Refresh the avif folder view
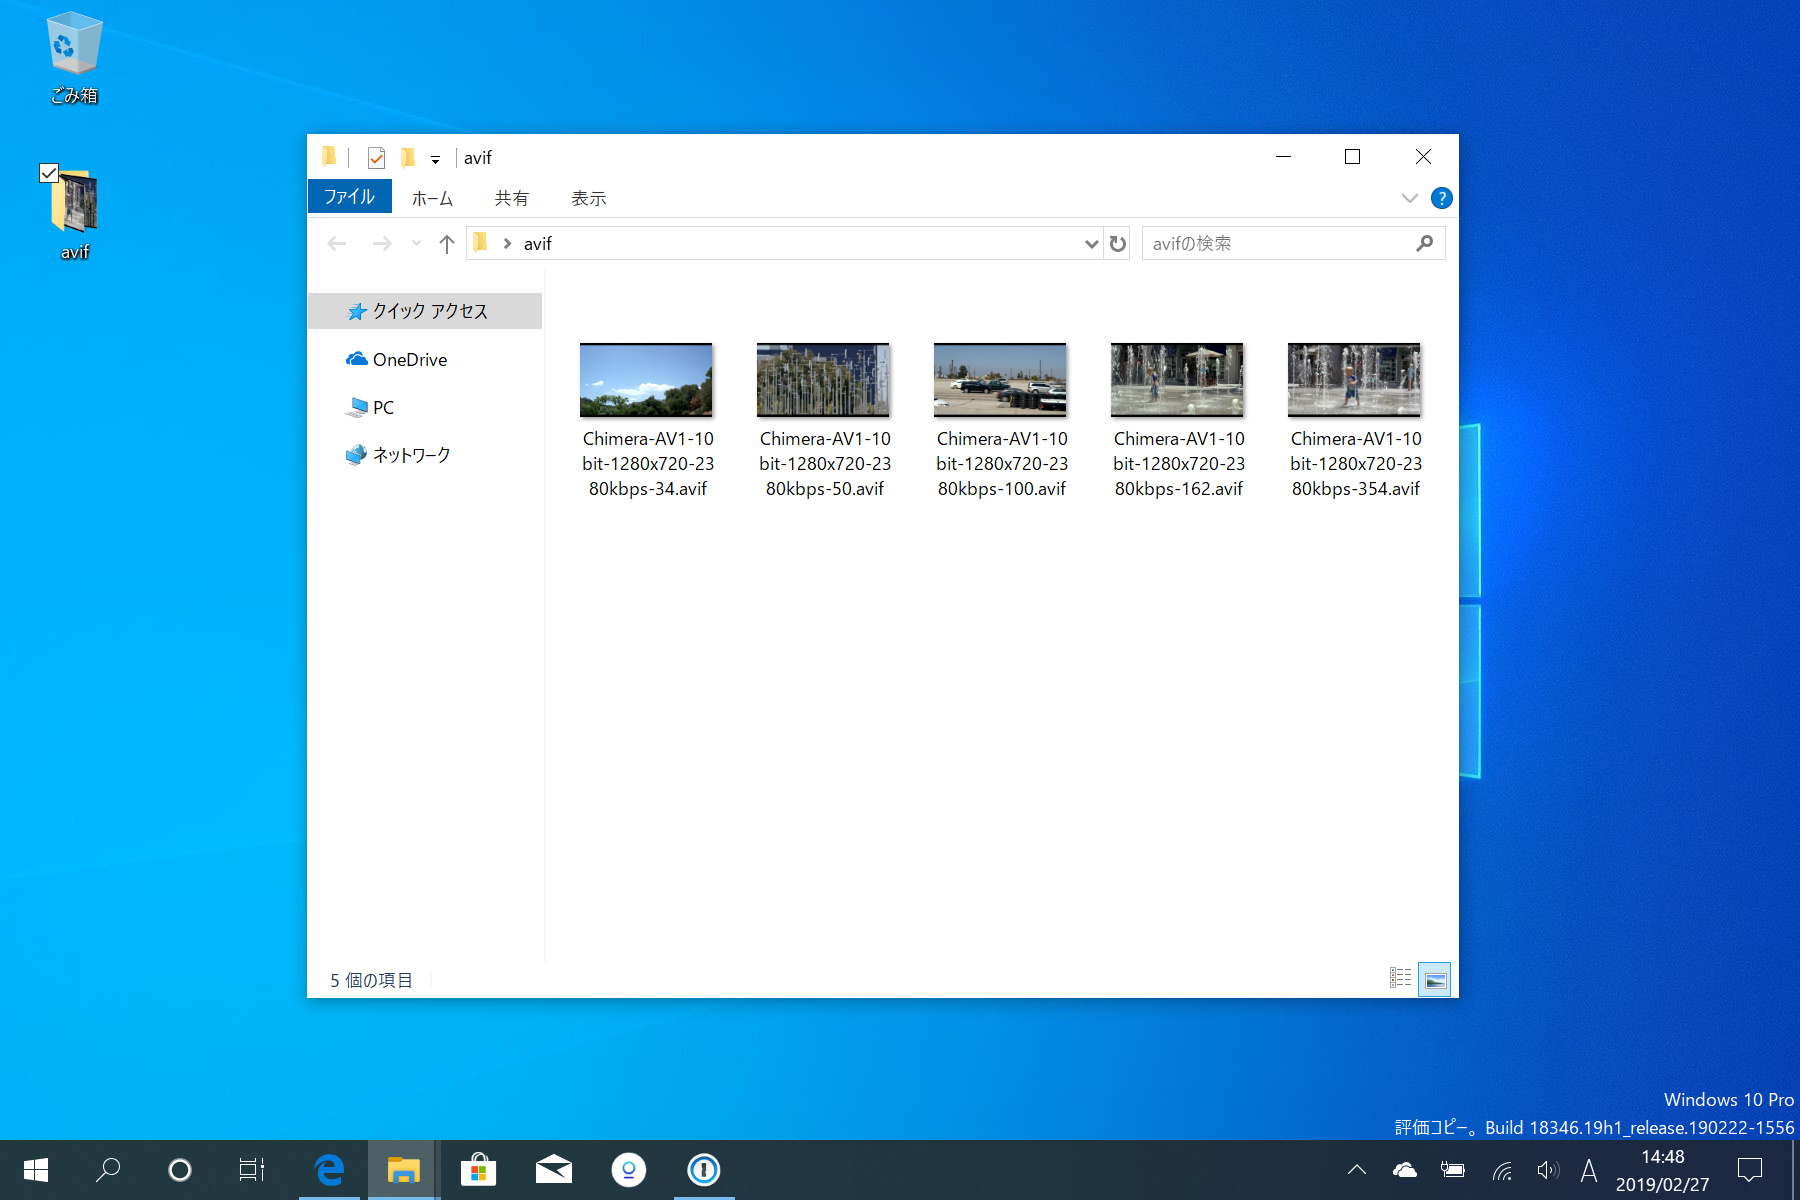 coord(1117,242)
